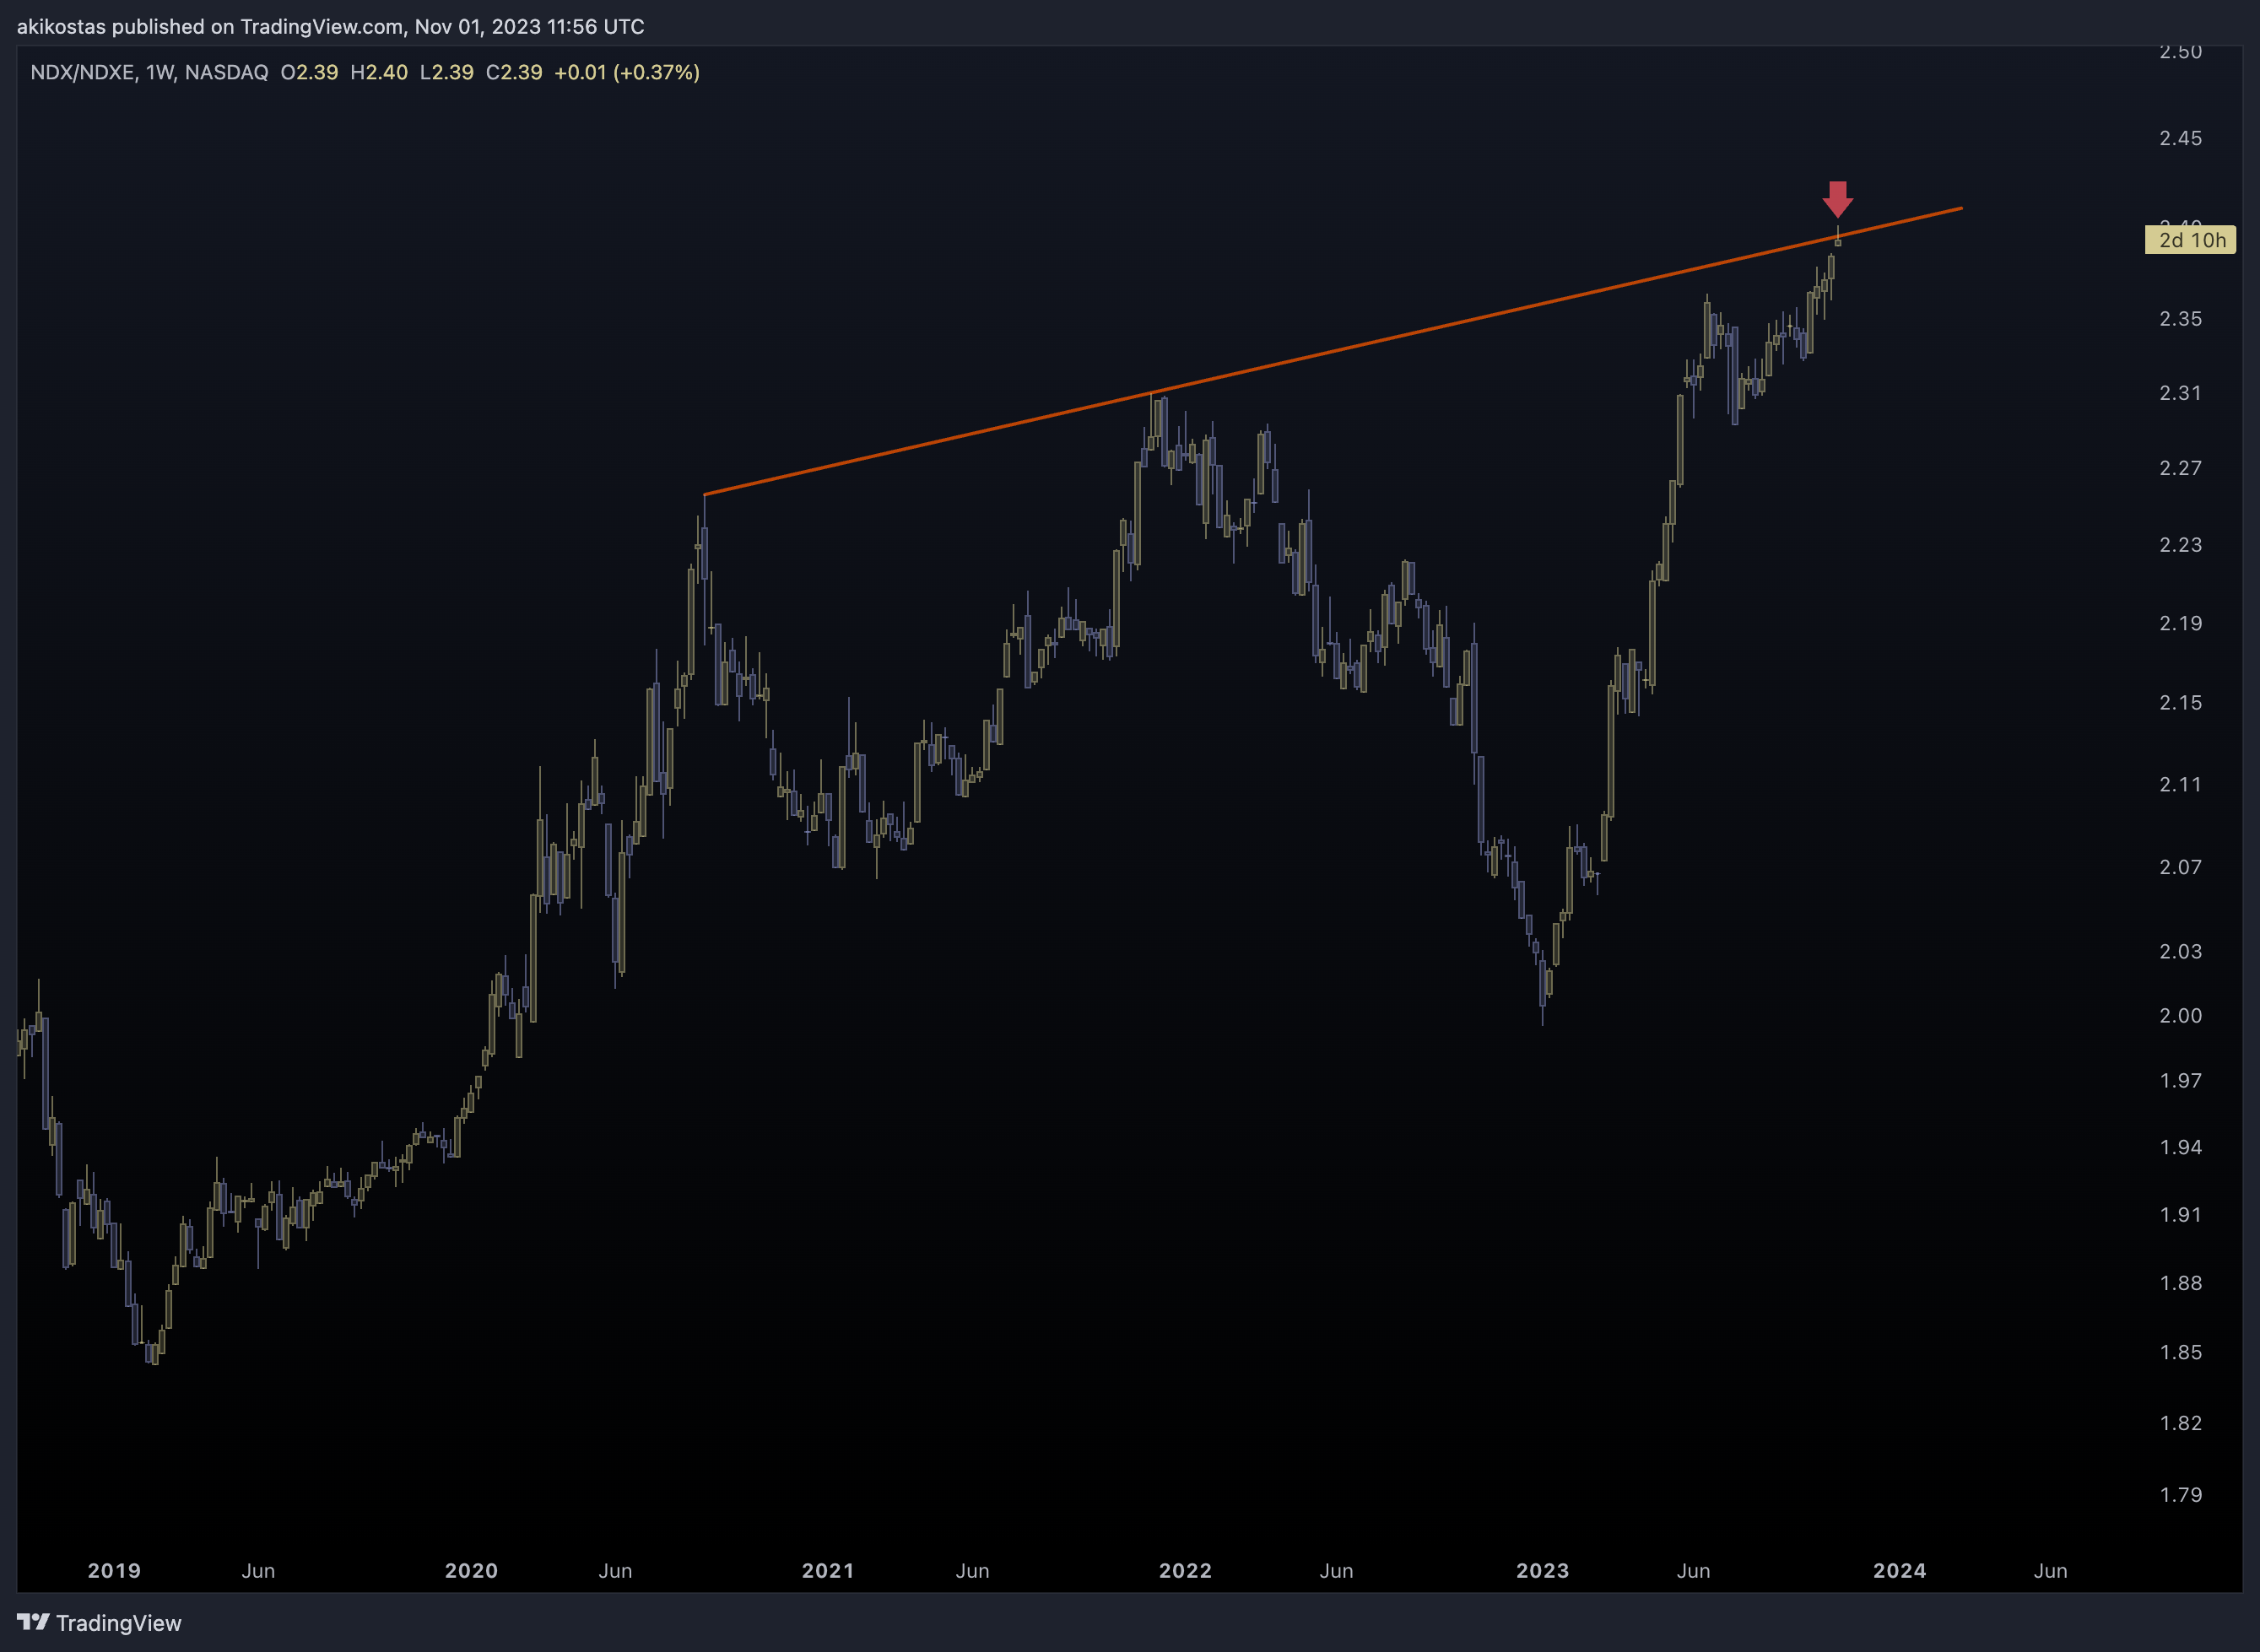Click the 2020 time axis label
Screen dimensions: 2260x1652
471,1571
